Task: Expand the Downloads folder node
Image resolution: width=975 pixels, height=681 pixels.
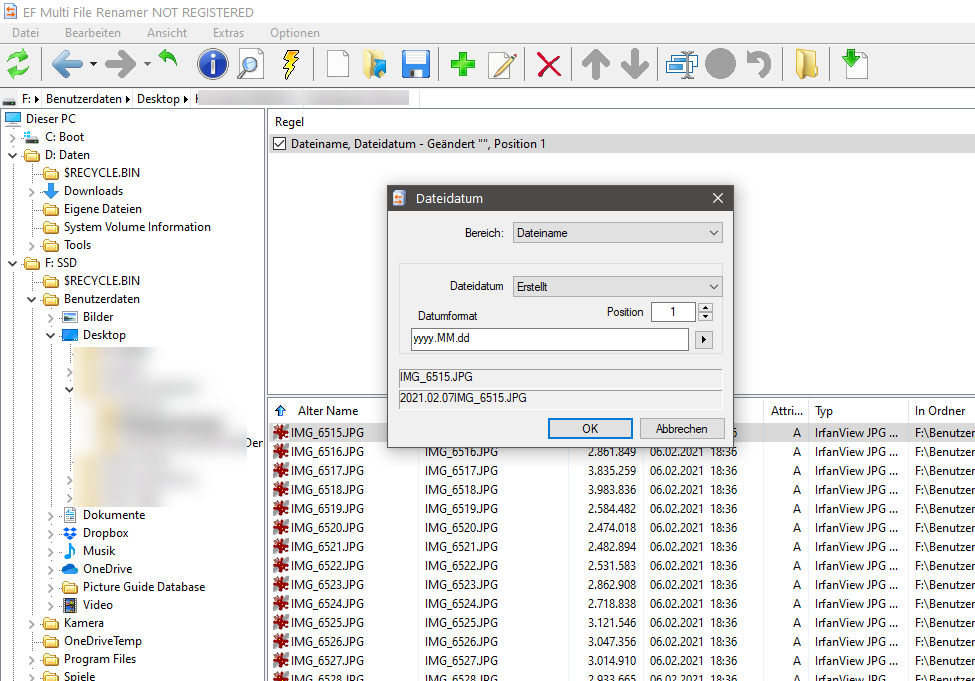Action: (x=31, y=192)
